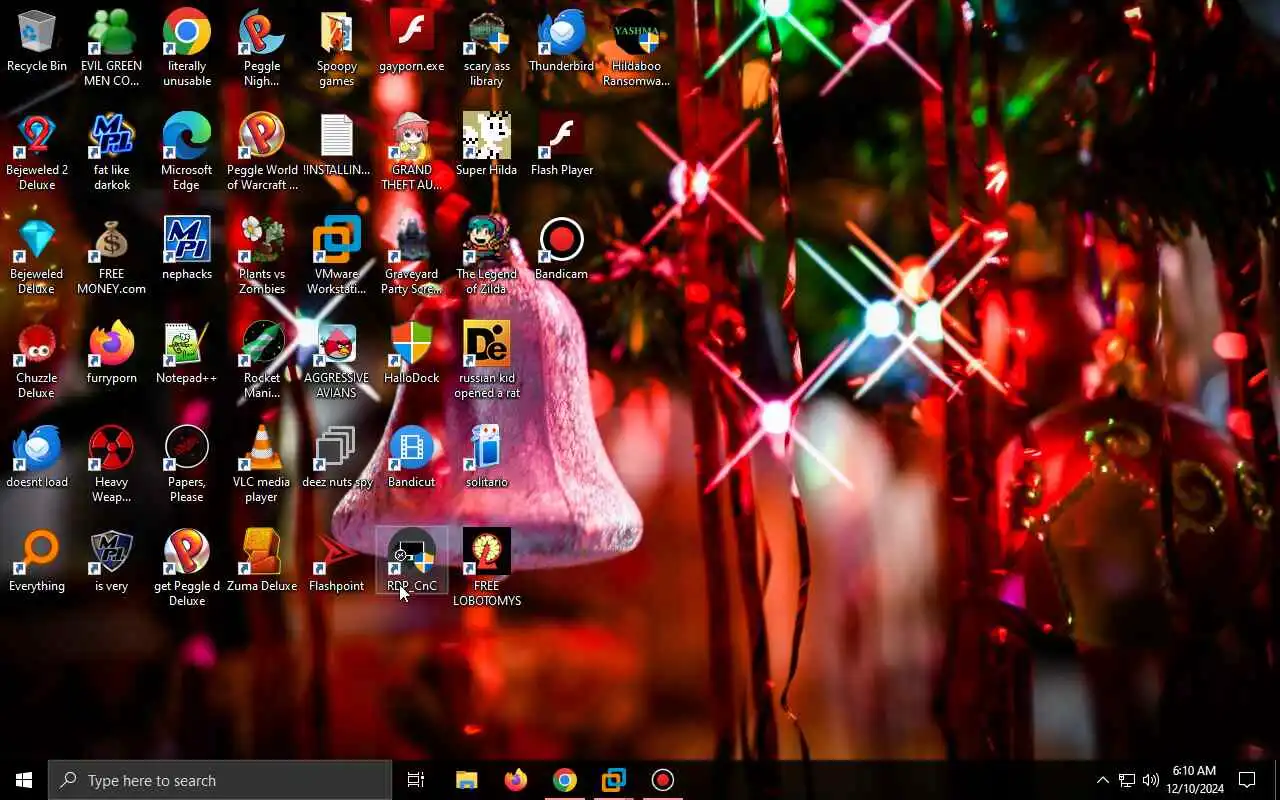Select the GRAND THEFT AU... icon
1280x800 pixels.
click(x=412, y=152)
